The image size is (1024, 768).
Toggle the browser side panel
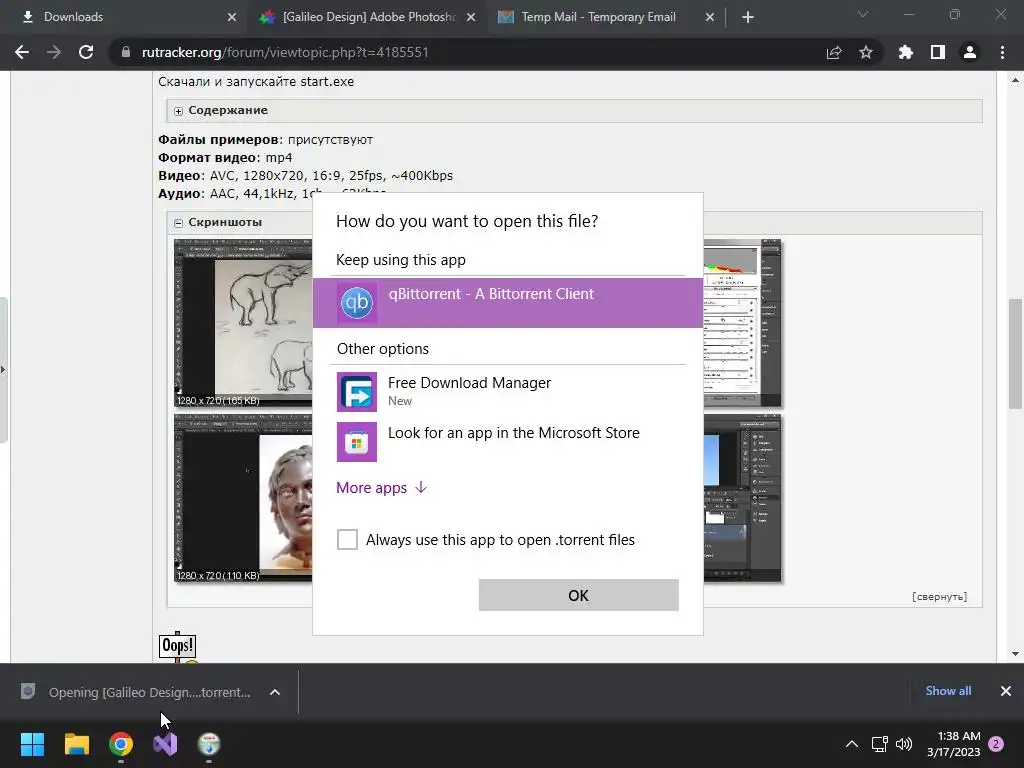click(938, 52)
